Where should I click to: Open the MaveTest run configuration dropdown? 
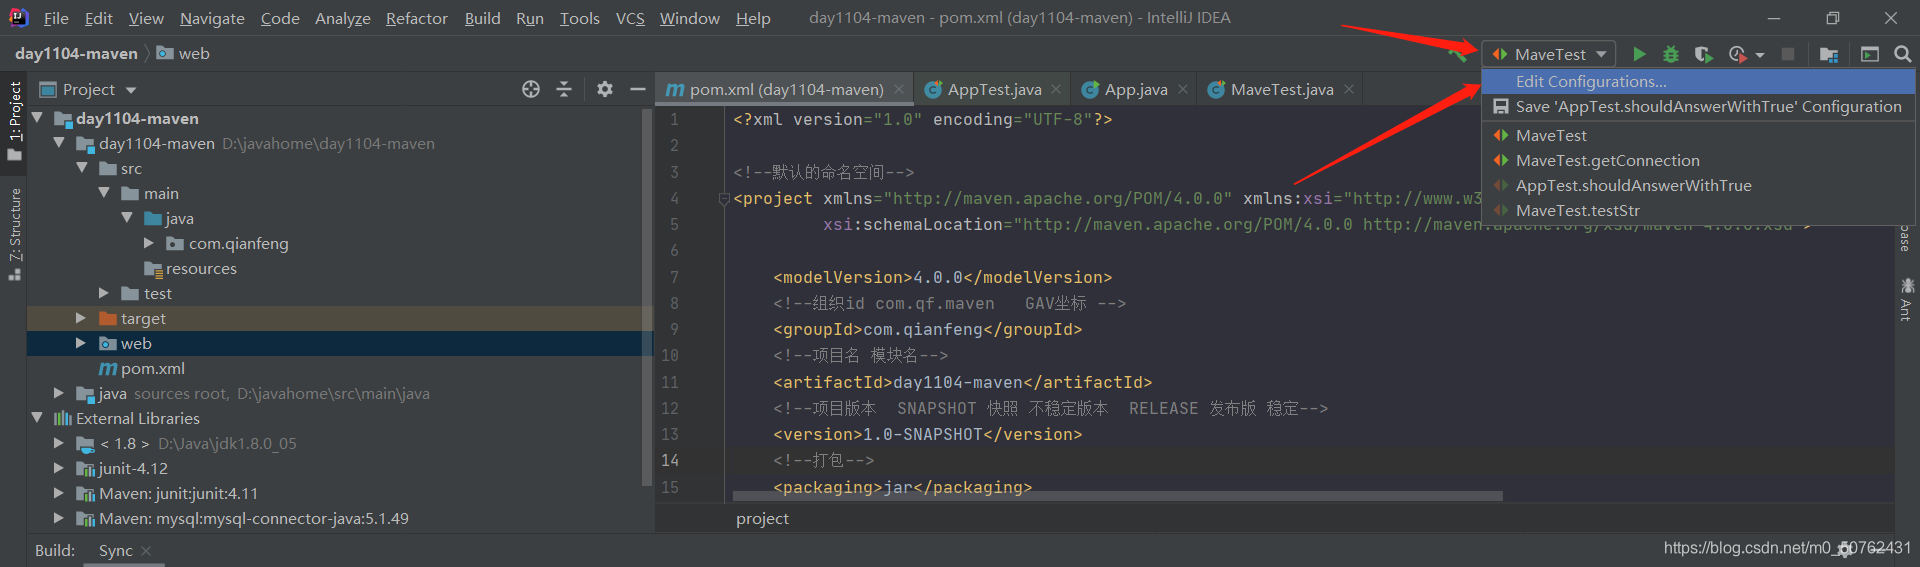(1549, 54)
